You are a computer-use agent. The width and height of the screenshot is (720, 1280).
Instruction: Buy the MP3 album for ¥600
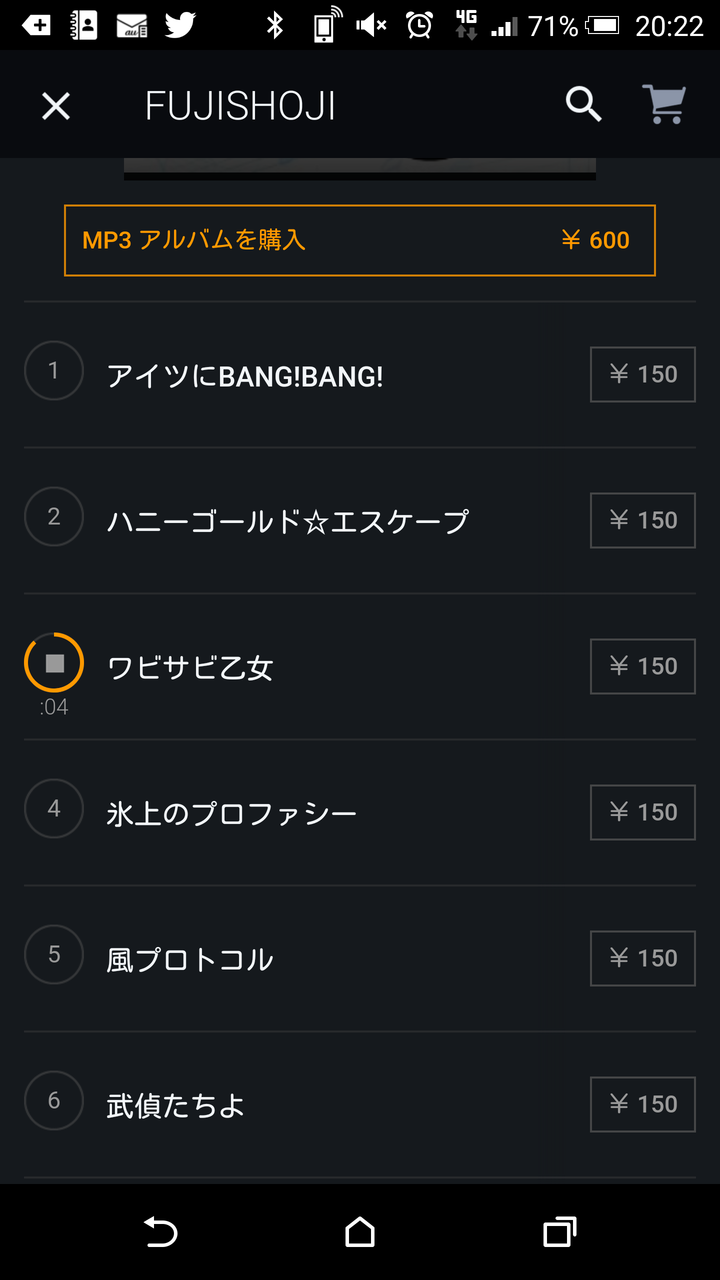click(360, 240)
